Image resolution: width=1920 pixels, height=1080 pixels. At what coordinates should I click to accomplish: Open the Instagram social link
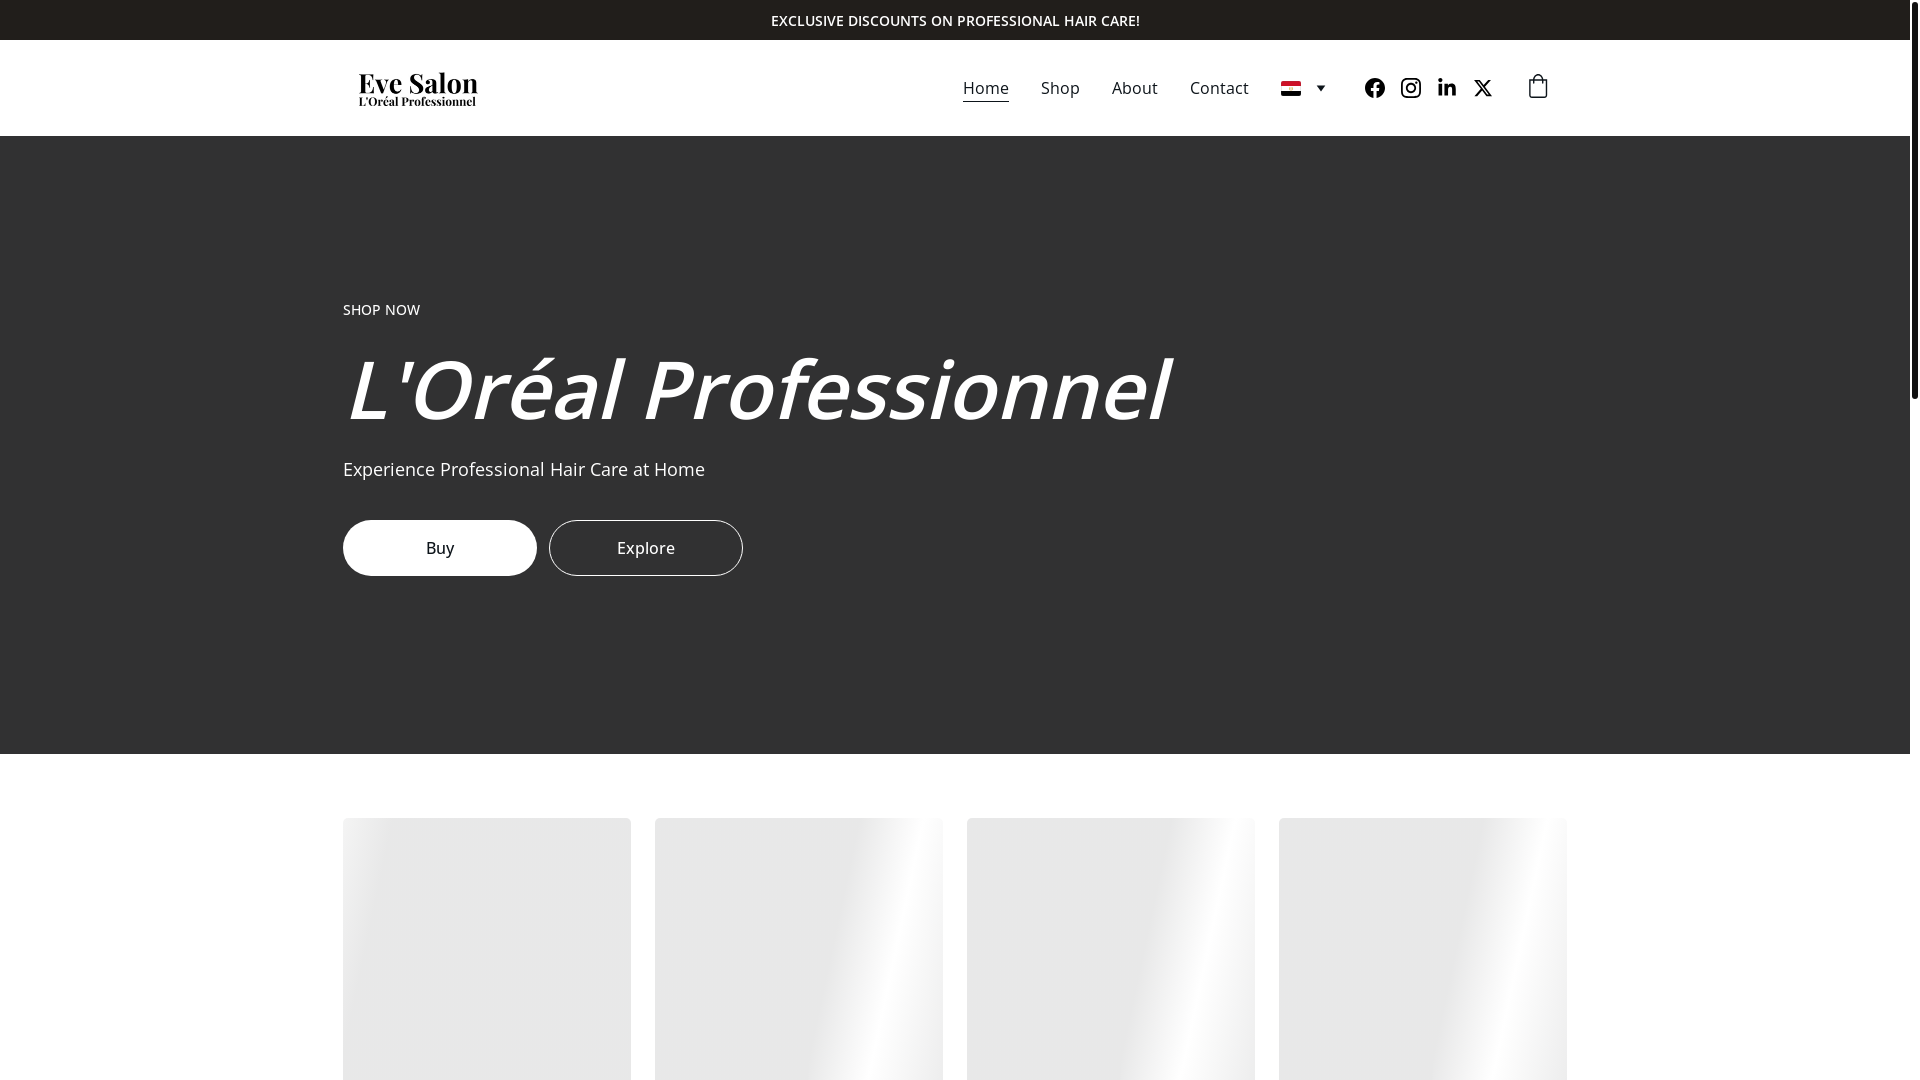pos(1411,88)
